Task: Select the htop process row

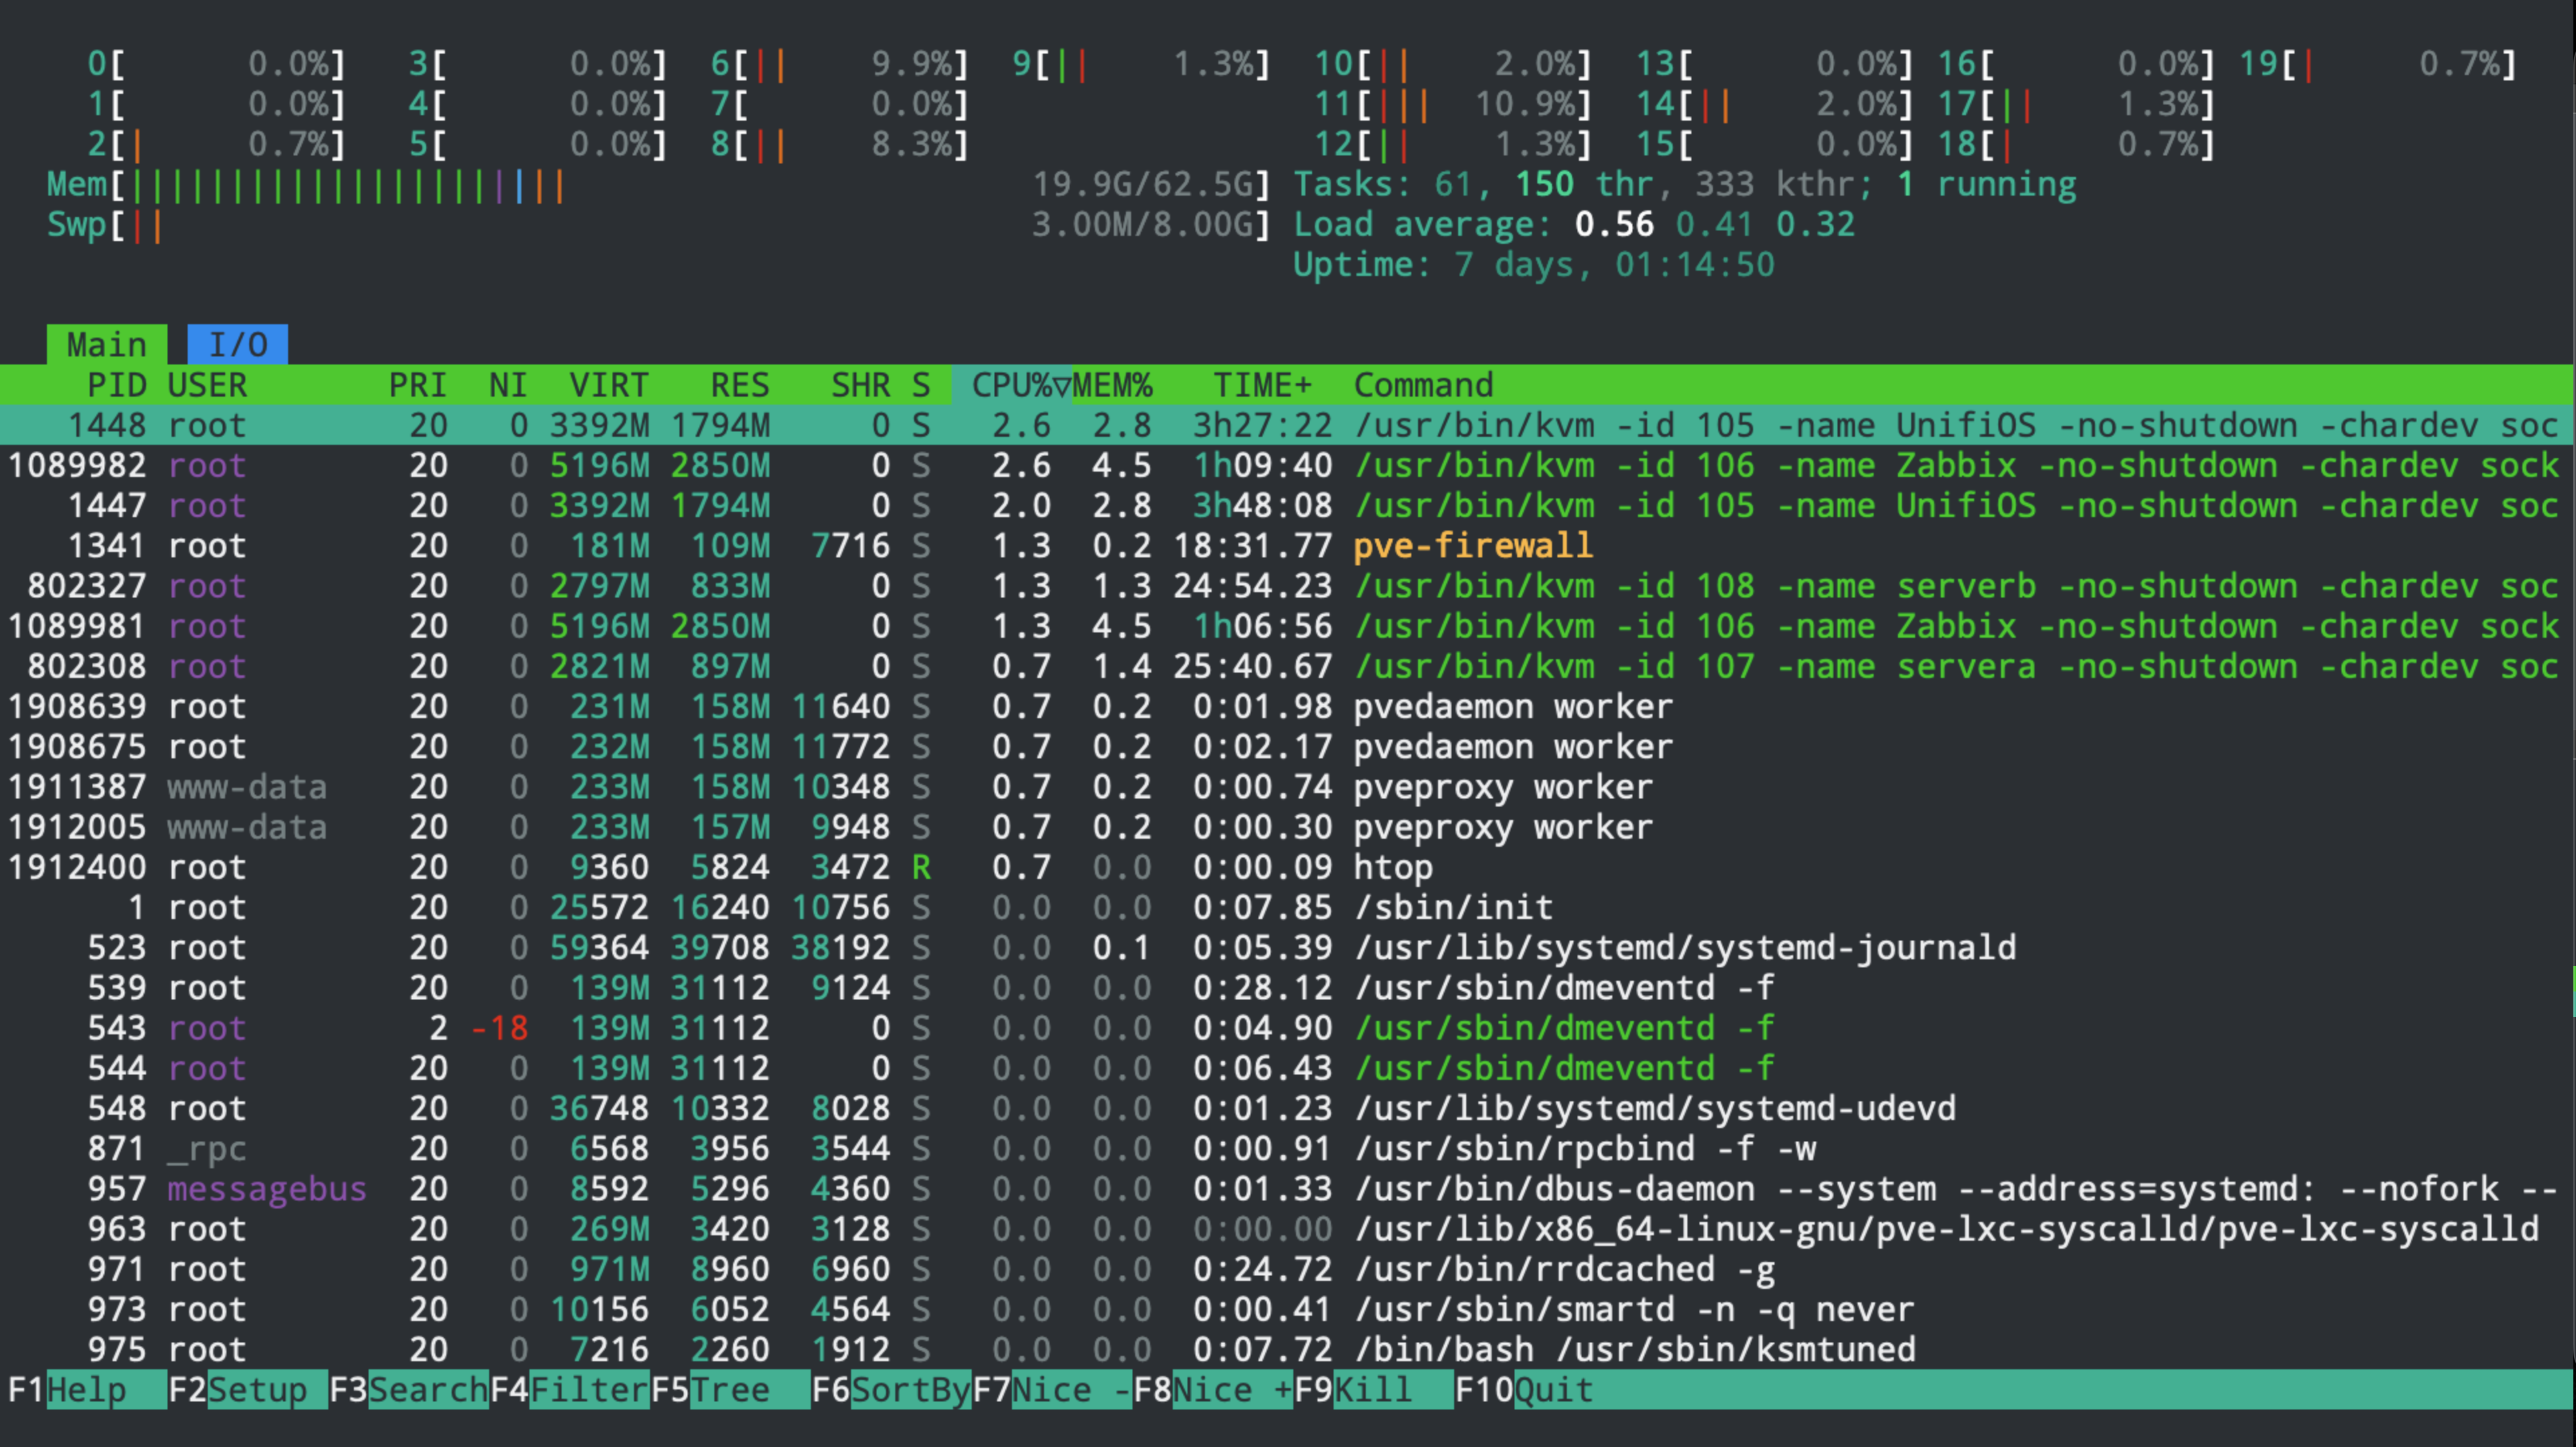Action: [x=1286, y=867]
